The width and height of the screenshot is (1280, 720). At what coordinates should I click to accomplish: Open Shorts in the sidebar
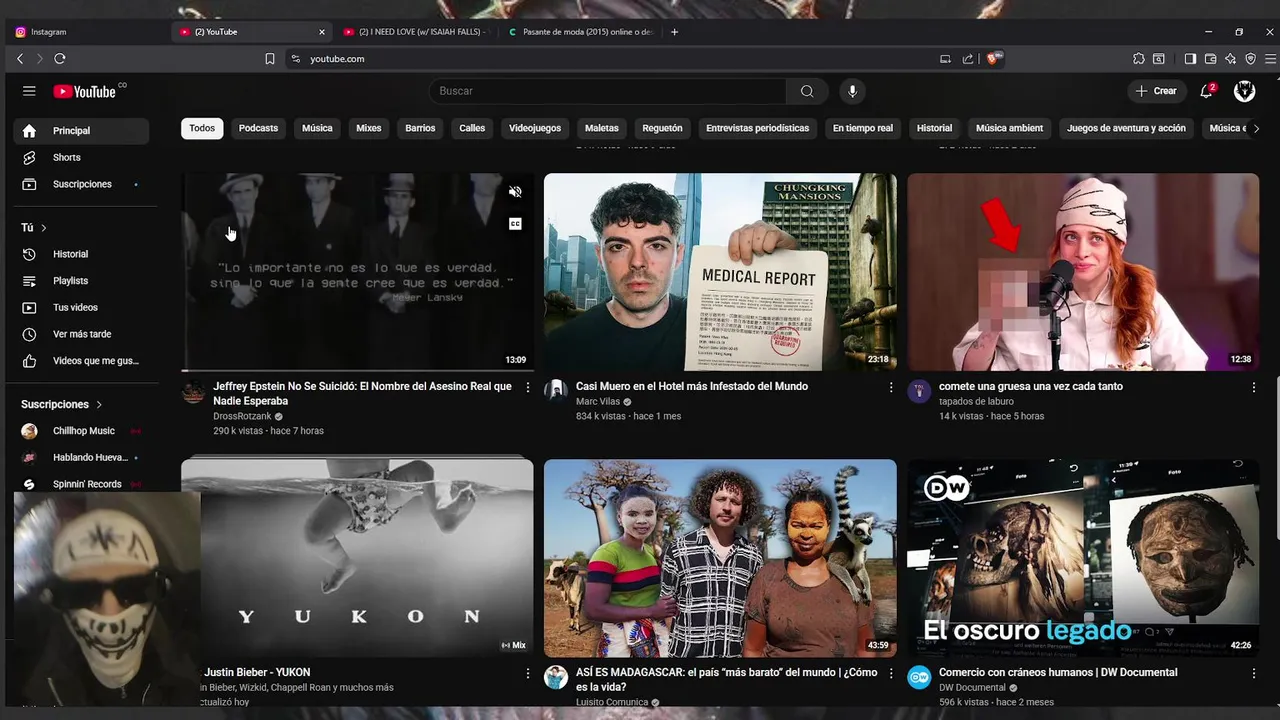click(x=81, y=158)
